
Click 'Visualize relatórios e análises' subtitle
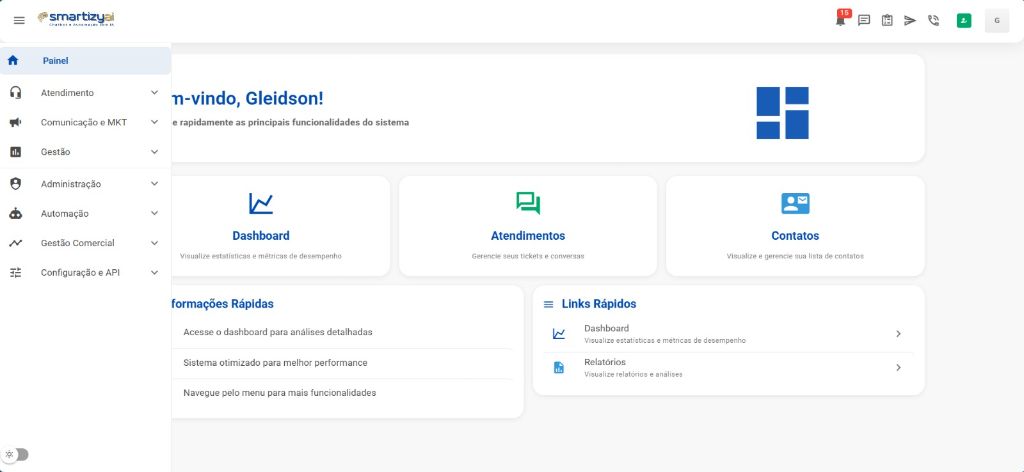click(x=633, y=375)
